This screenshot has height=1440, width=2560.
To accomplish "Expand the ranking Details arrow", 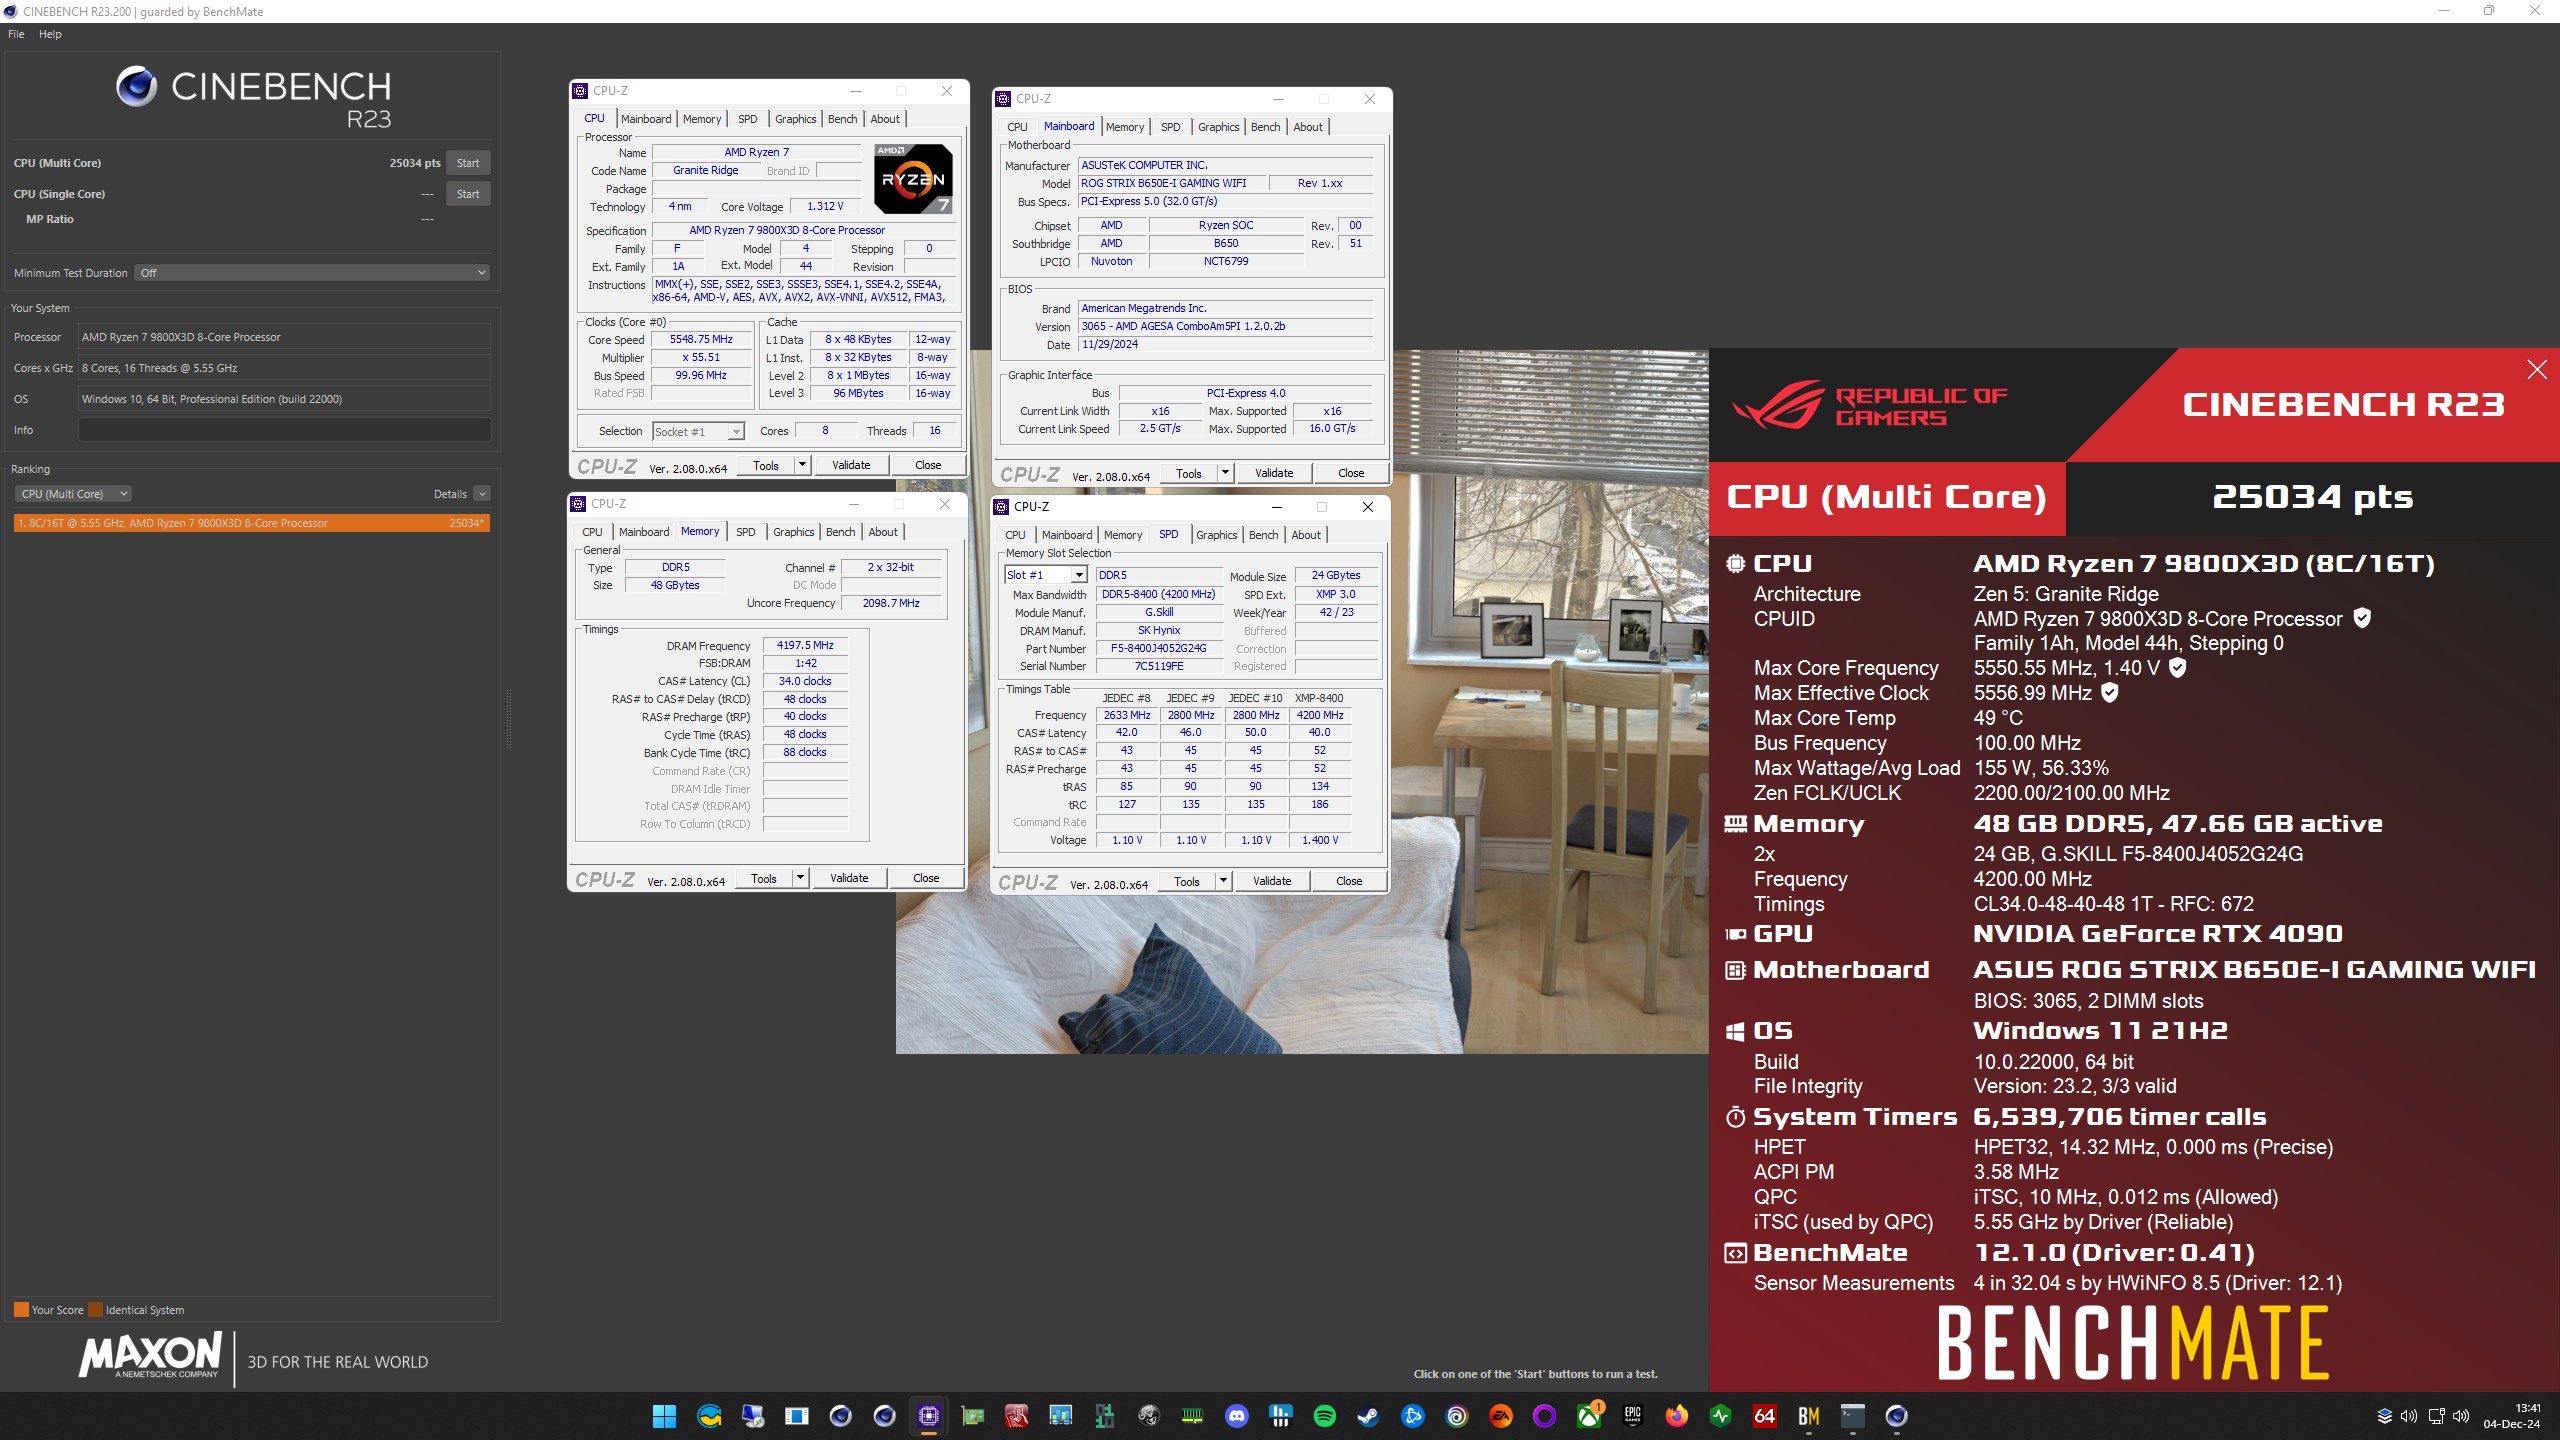I will point(482,494).
